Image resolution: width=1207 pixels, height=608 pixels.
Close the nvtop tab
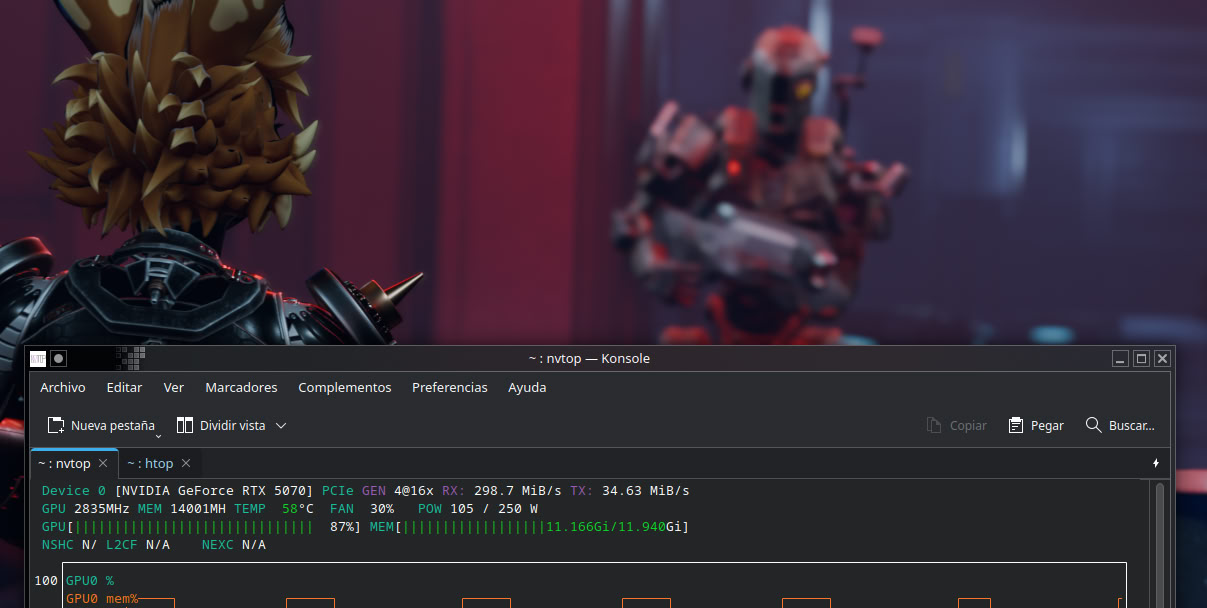pyautogui.click(x=103, y=463)
